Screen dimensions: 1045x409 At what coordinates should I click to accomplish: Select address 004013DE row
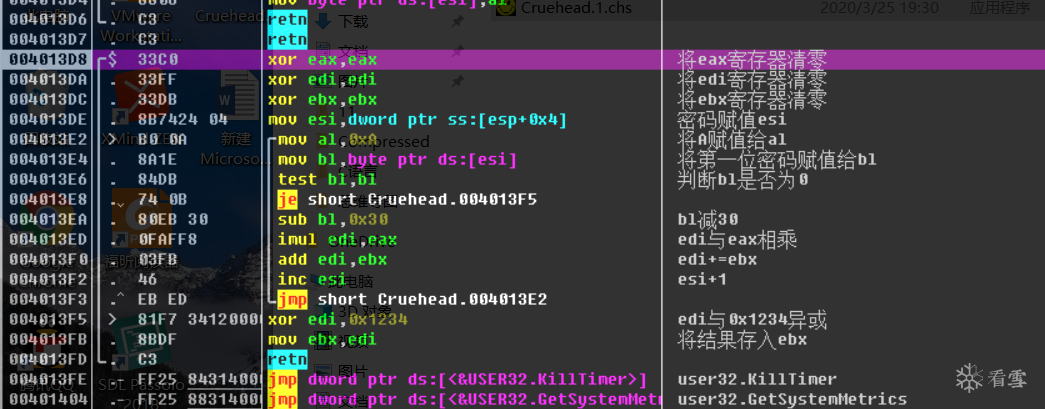pos(49,119)
